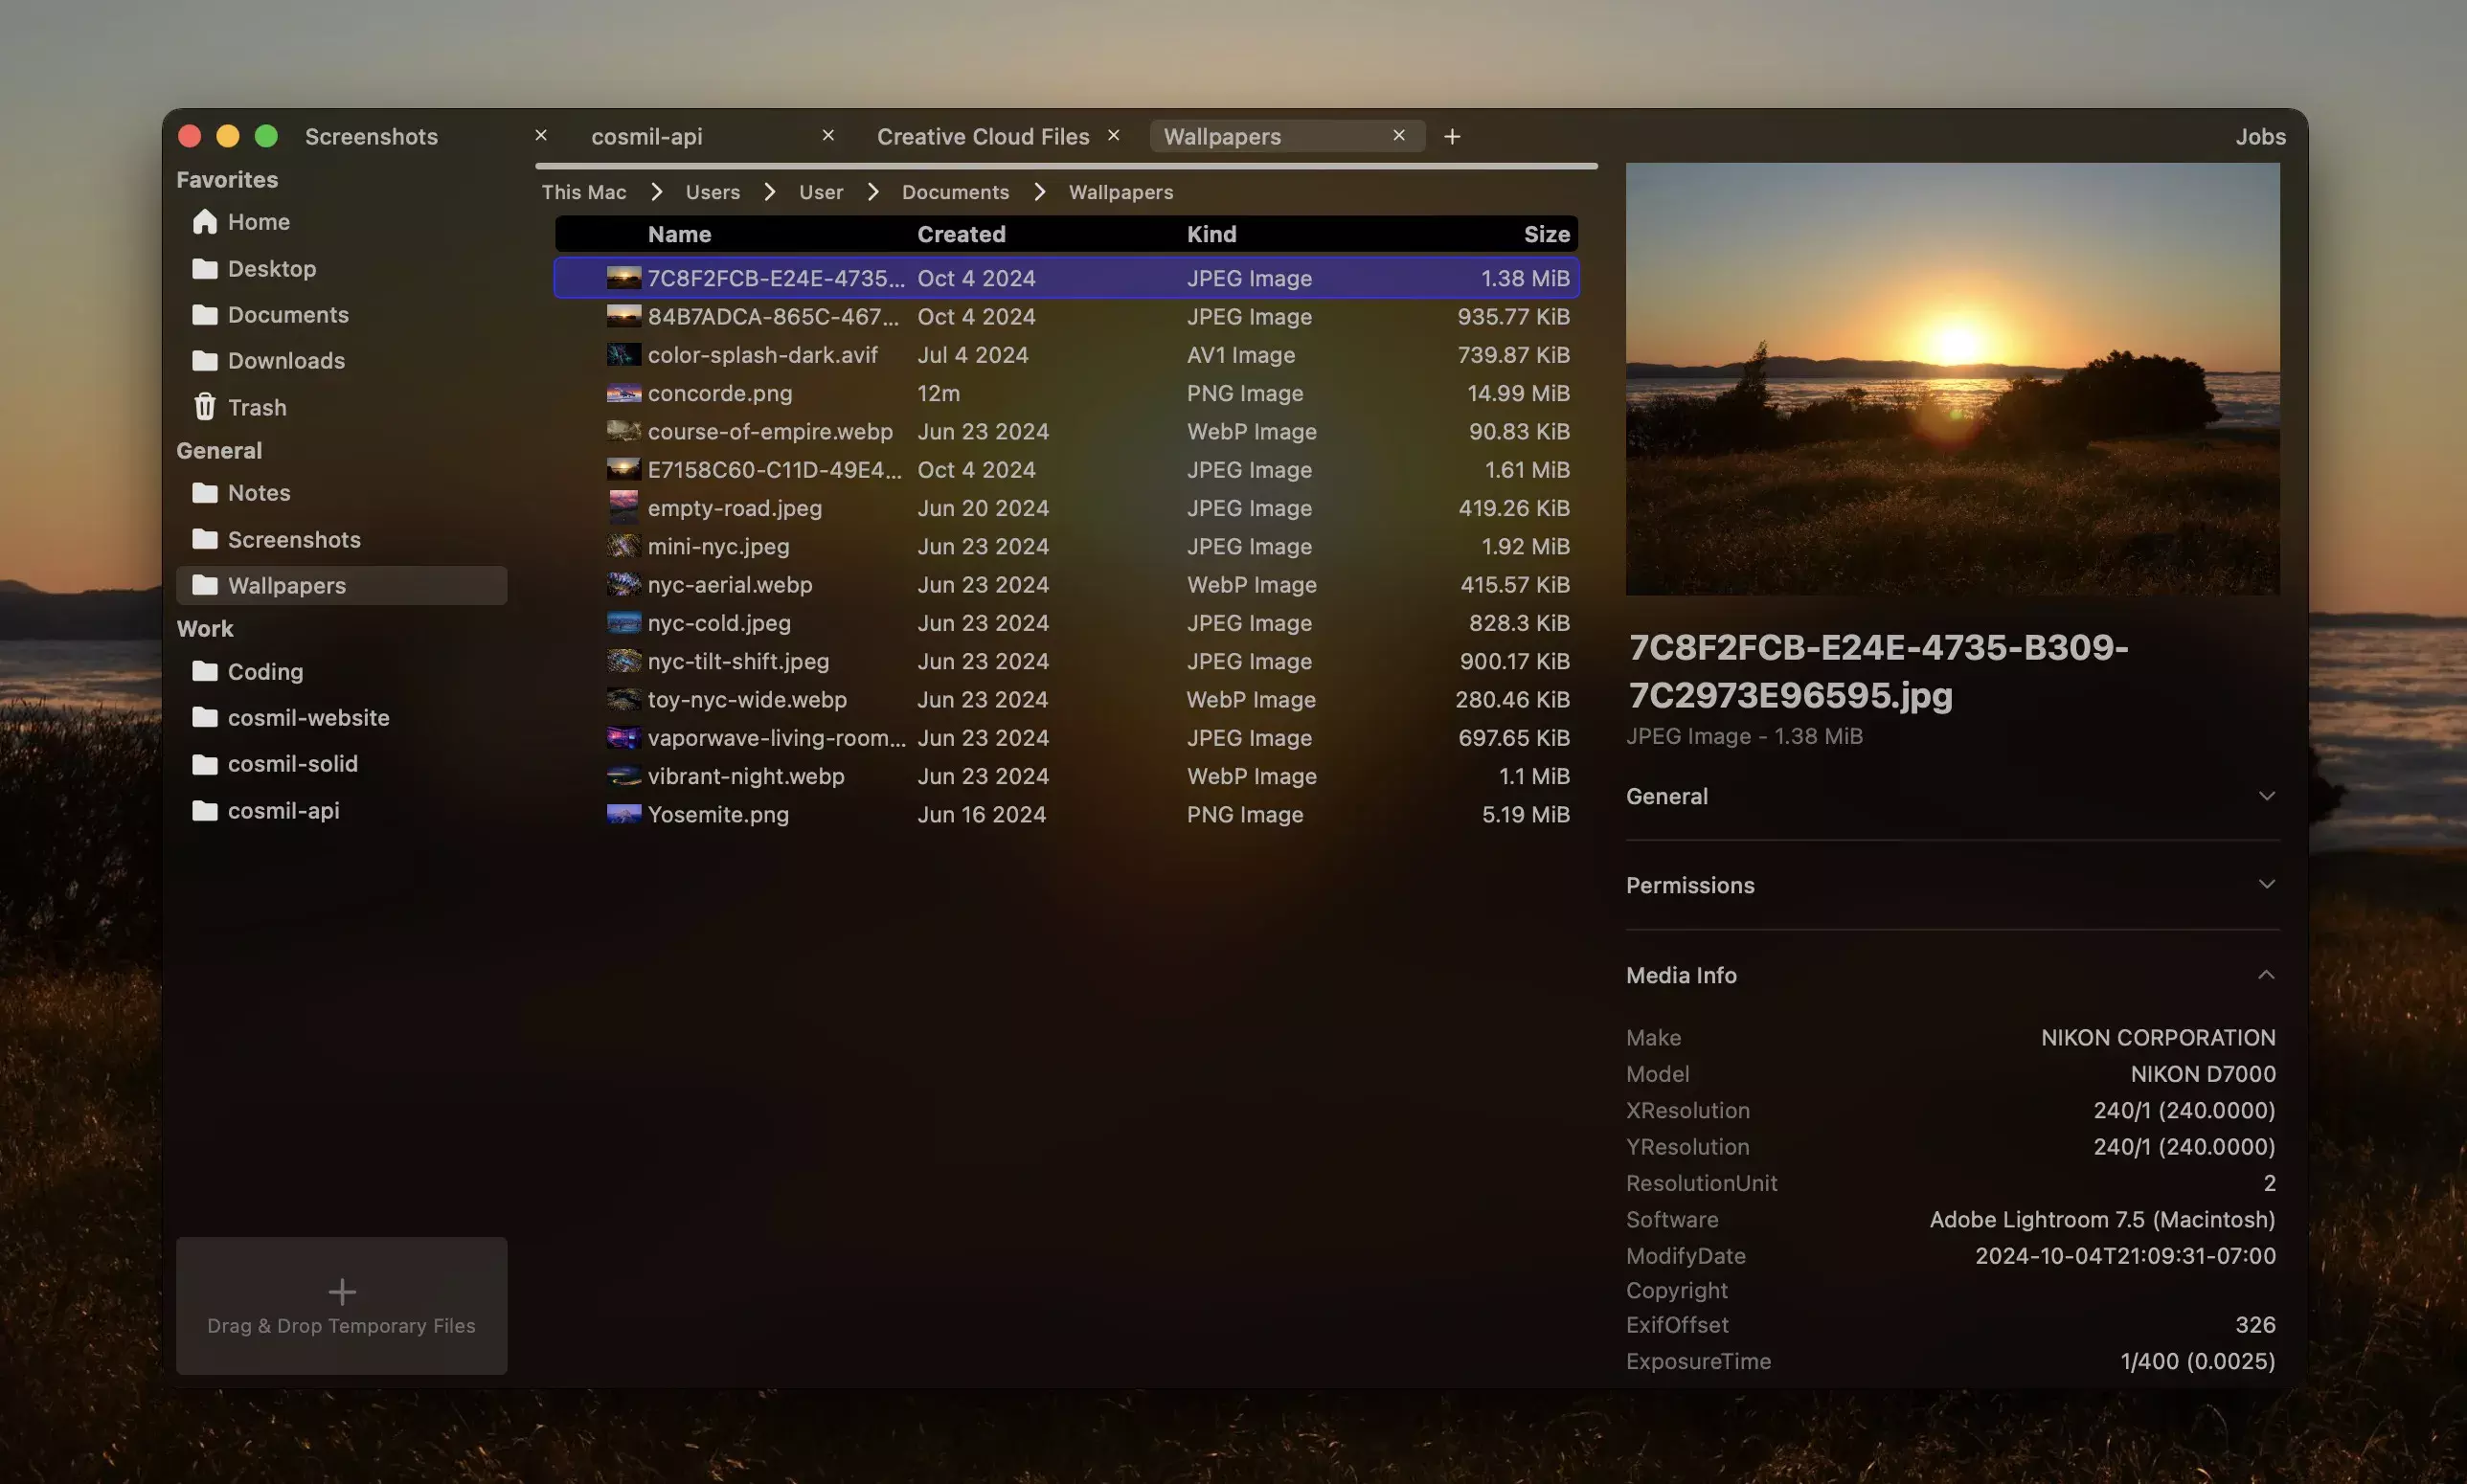Switch to the Screenshots tab
Viewport: 2467px width, 1484px height.
click(371, 136)
